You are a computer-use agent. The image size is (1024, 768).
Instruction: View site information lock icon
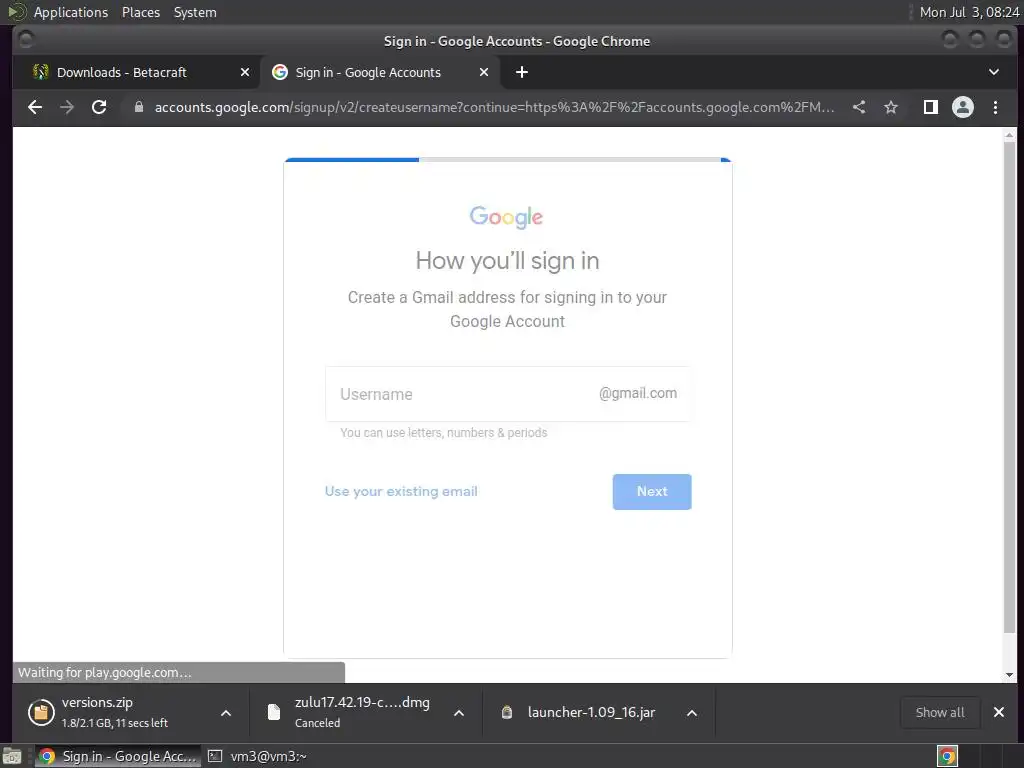coord(138,107)
